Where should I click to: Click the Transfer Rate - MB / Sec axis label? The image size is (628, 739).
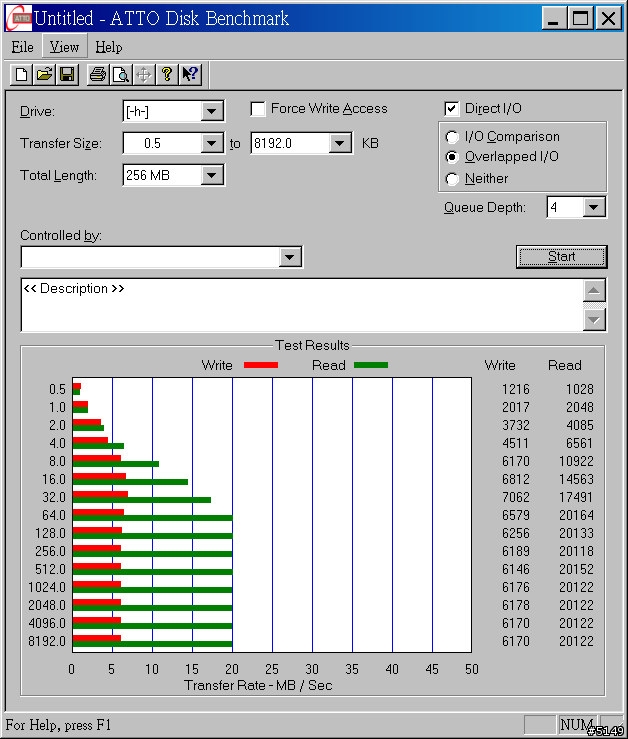click(x=258, y=685)
